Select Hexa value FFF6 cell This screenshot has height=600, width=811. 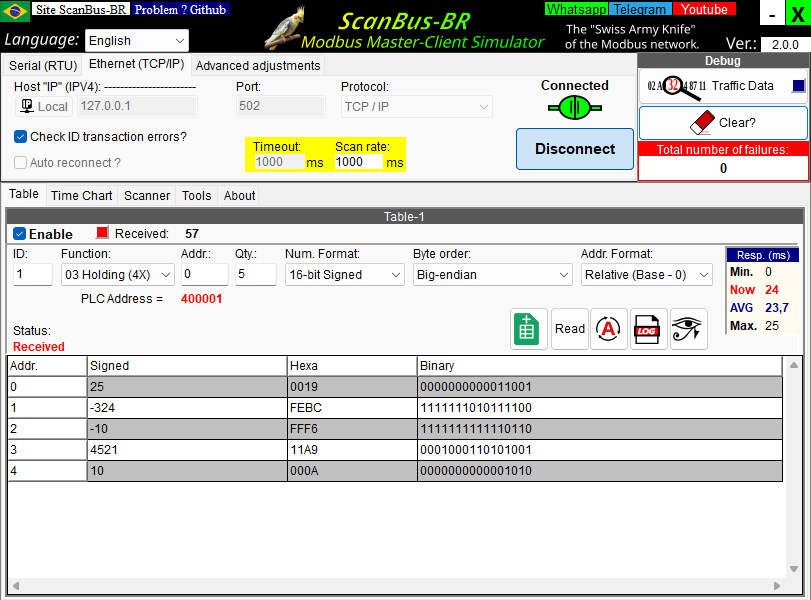click(352, 429)
